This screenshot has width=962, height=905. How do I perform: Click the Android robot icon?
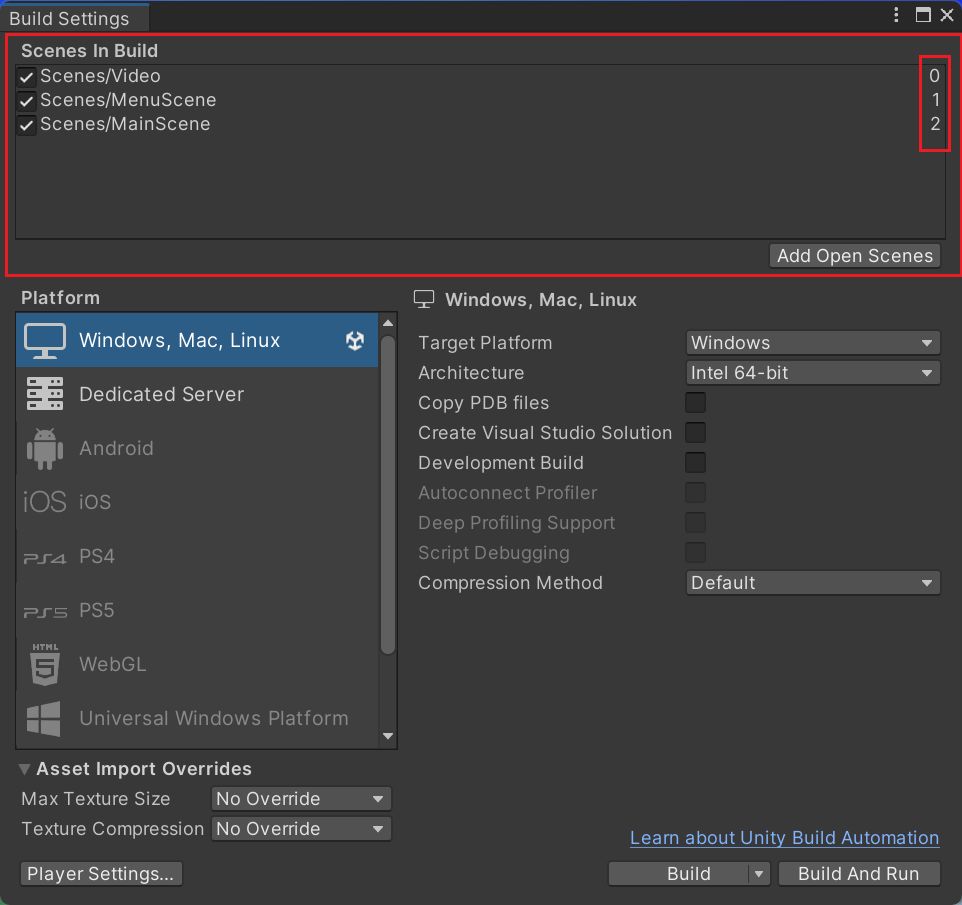click(45, 449)
